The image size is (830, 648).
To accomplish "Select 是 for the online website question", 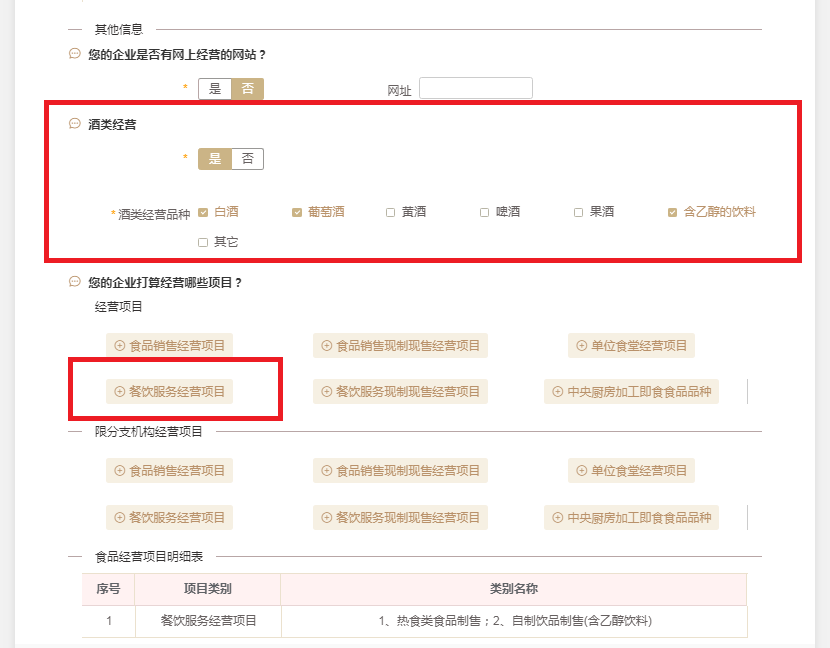I will pos(215,88).
